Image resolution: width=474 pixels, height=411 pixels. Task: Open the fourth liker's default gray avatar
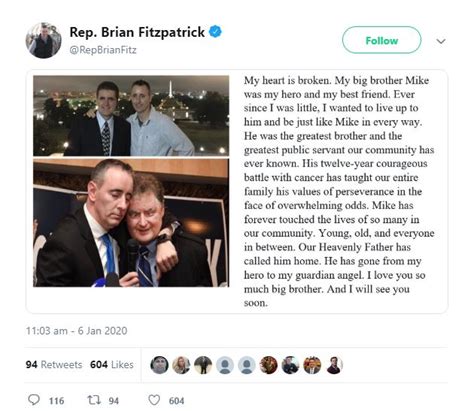pos(225,365)
